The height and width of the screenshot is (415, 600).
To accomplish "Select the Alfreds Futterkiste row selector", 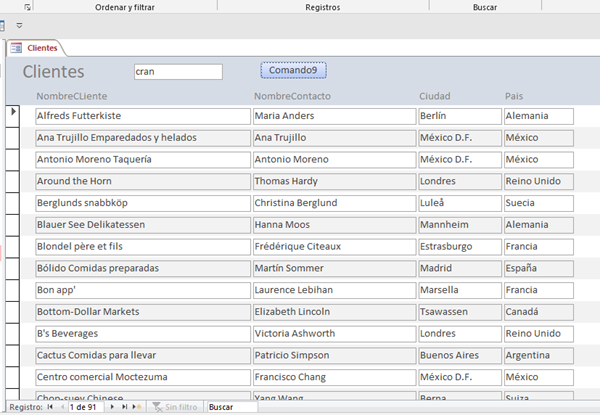I will click(x=13, y=116).
